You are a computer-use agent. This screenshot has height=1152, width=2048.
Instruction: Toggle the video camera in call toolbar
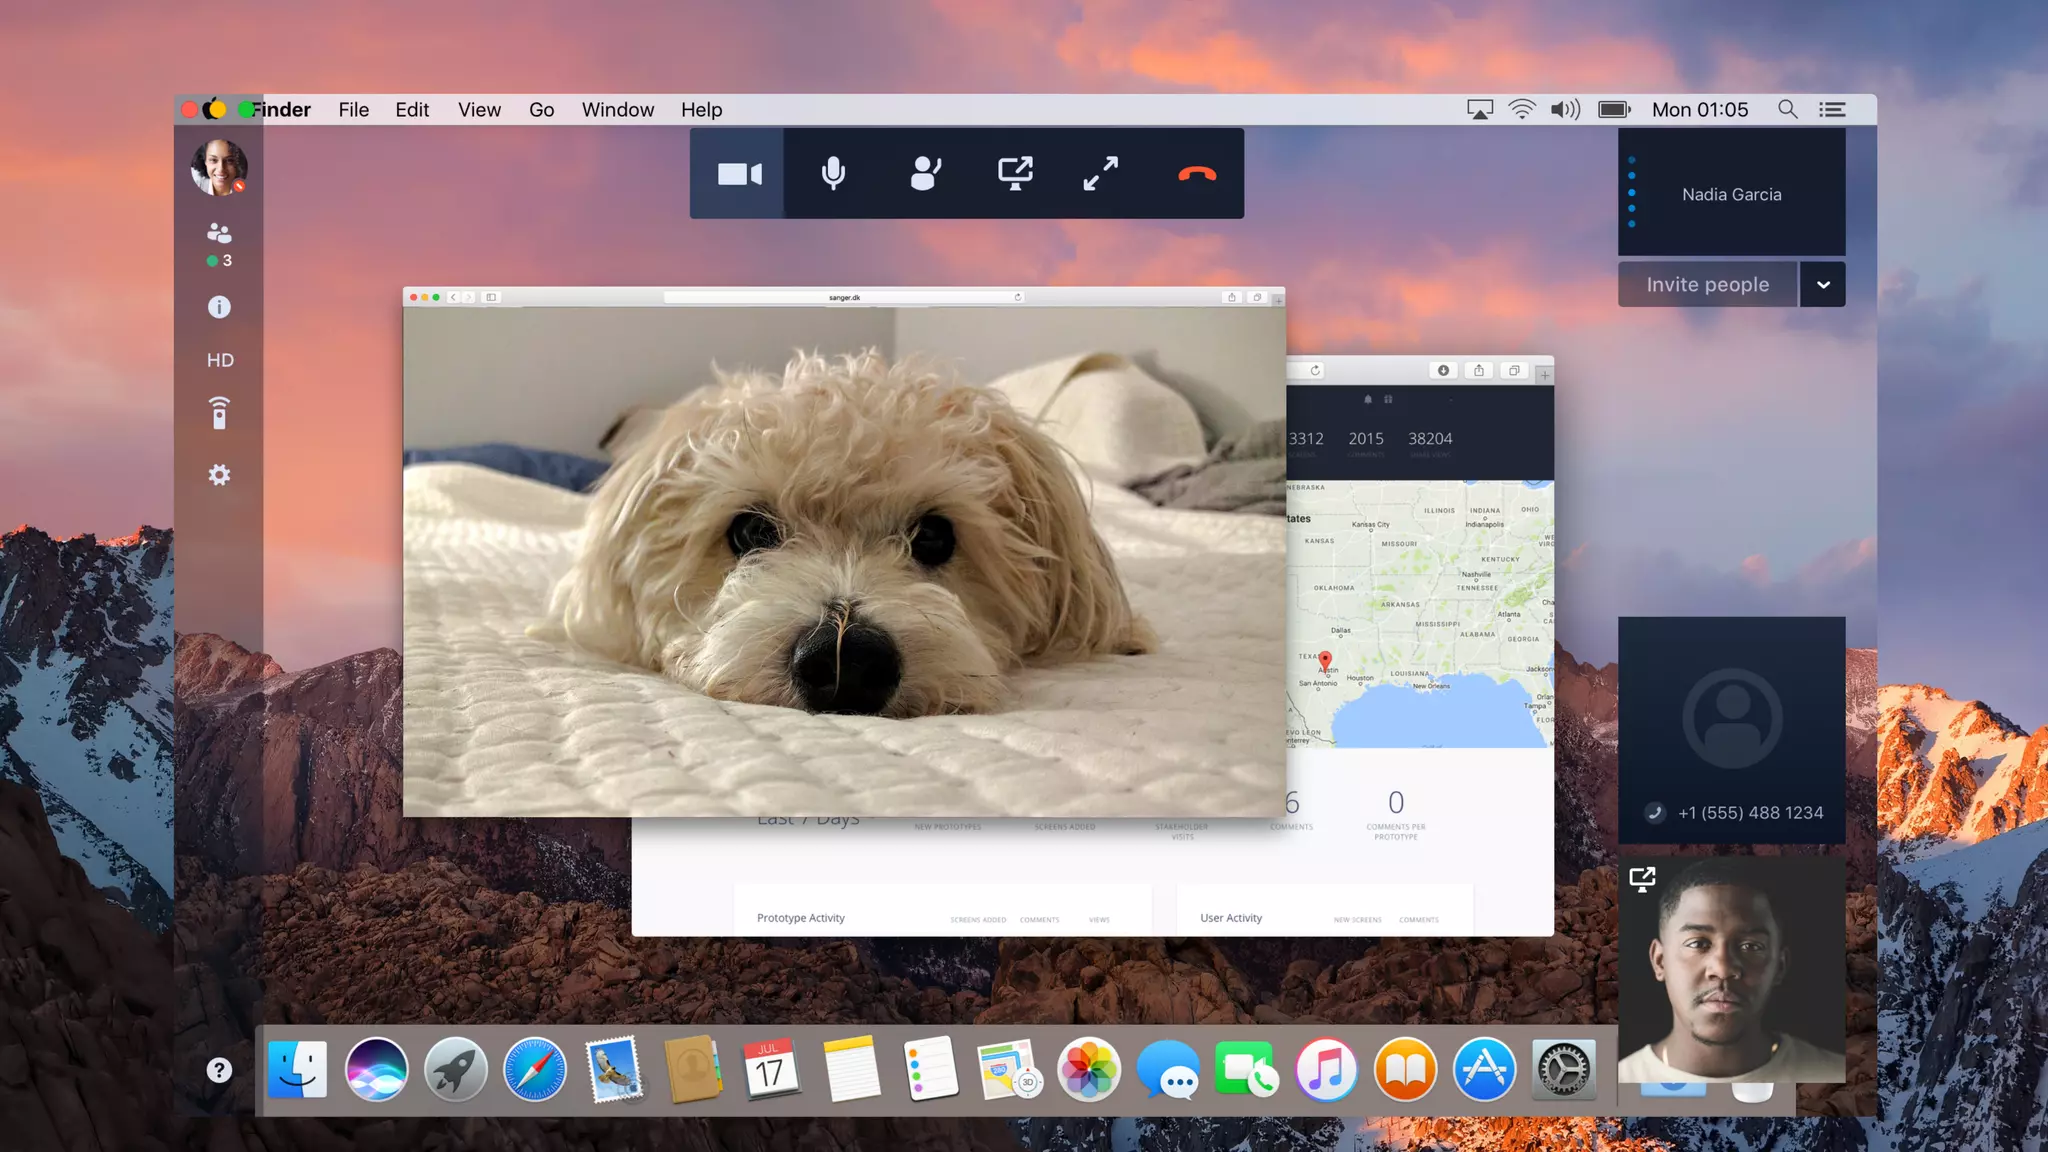tap(739, 174)
